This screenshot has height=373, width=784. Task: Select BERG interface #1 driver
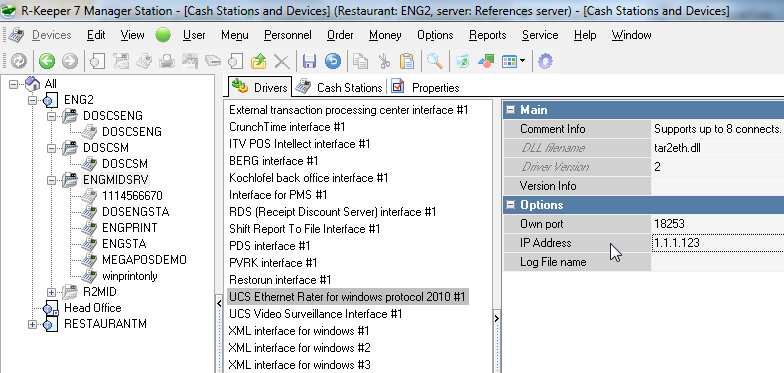point(274,161)
